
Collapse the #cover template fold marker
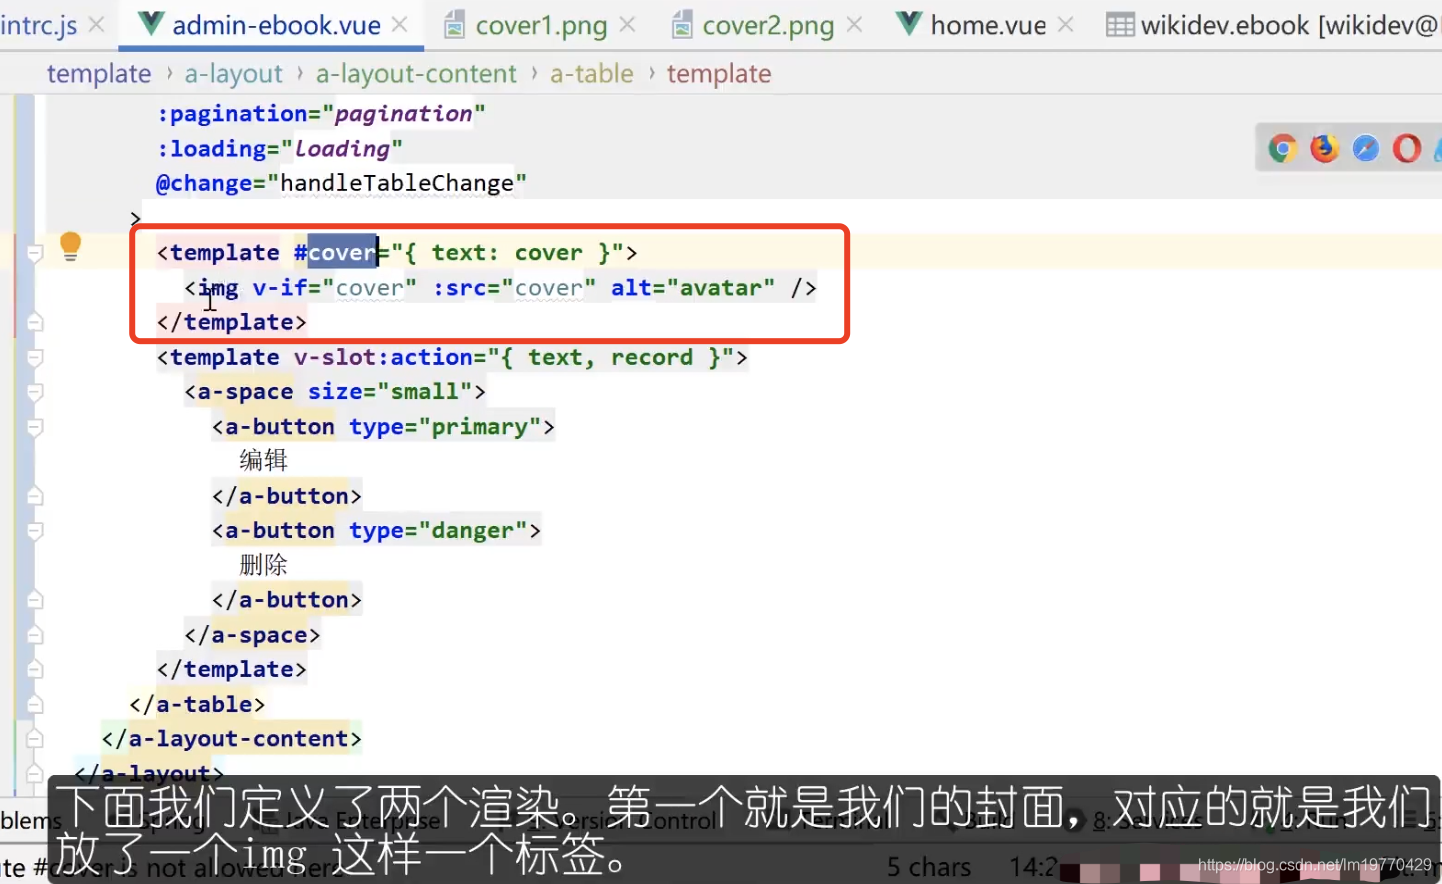click(35, 253)
